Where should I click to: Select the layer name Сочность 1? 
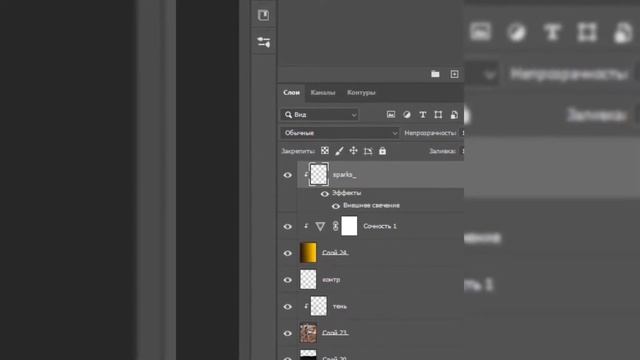380,226
